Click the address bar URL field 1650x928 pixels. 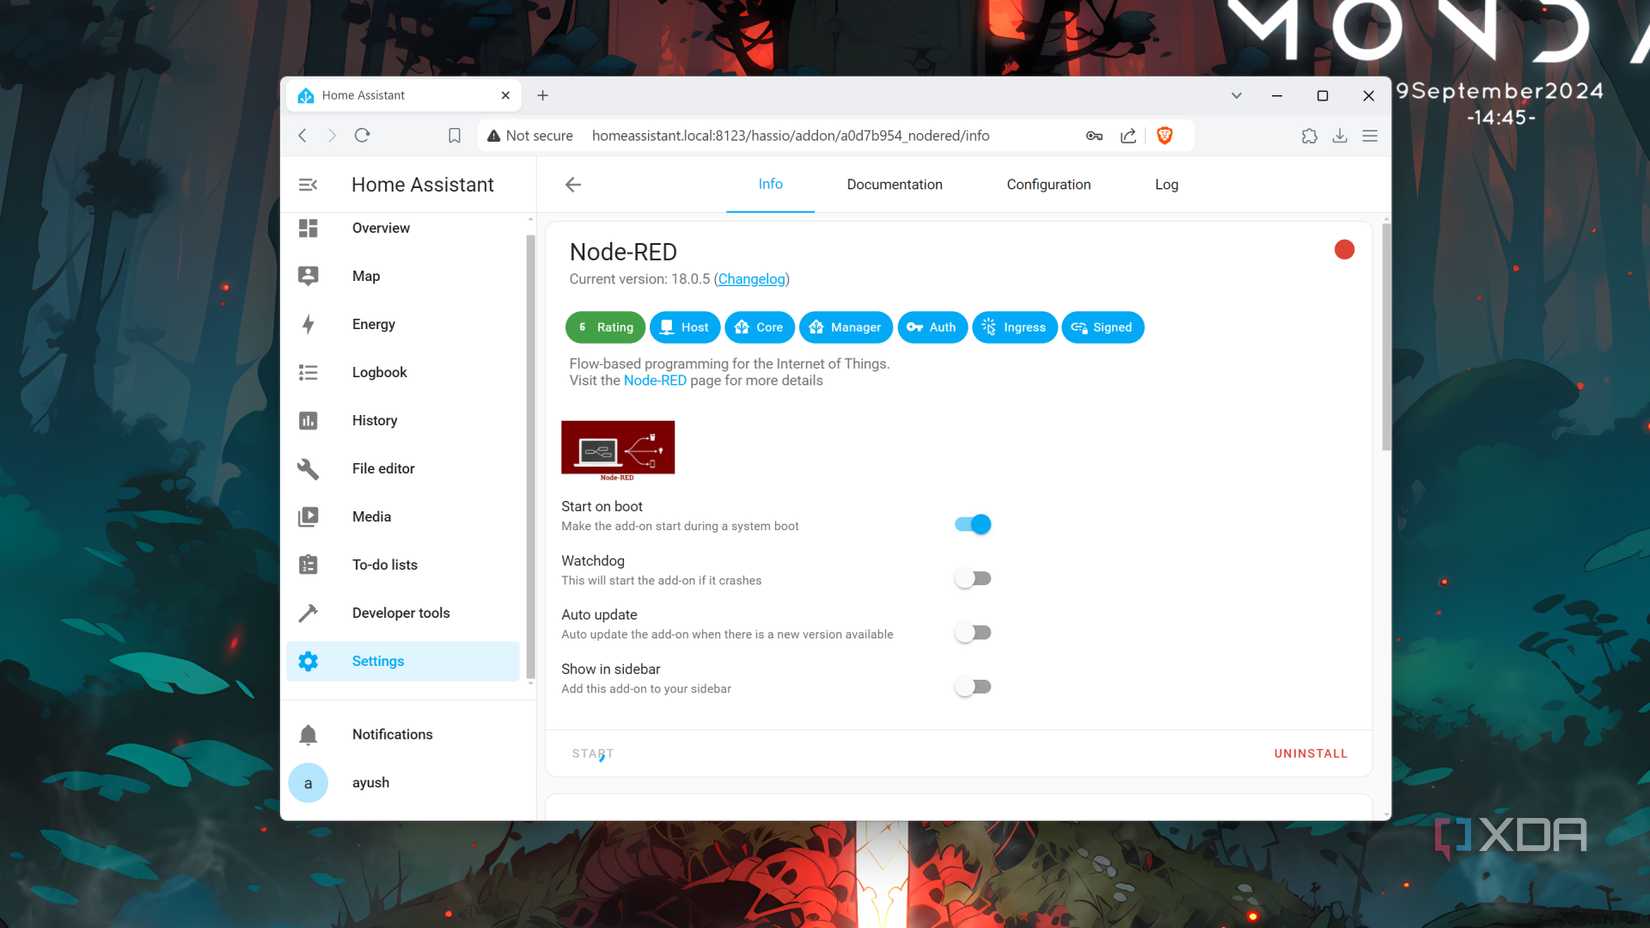pos(790,135)
